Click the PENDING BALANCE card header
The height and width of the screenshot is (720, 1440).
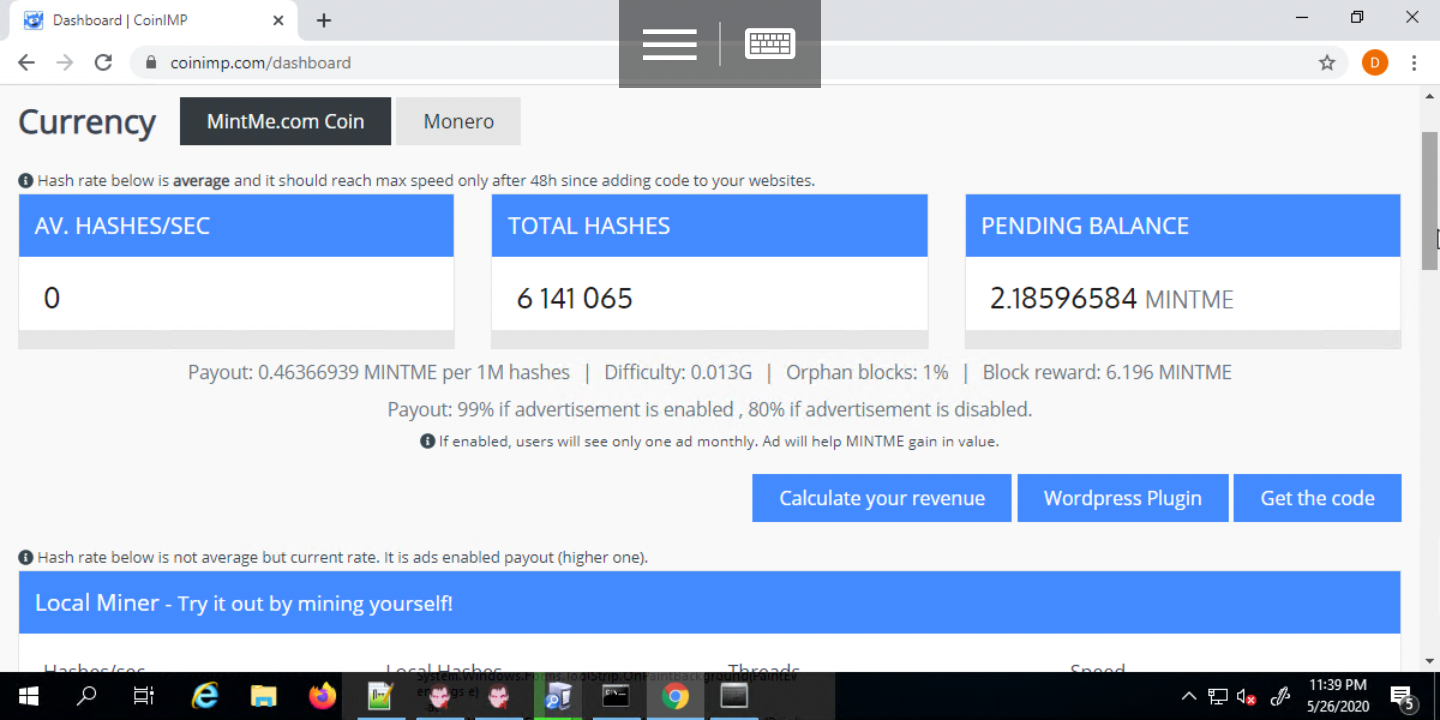(x=1183, y=225)
